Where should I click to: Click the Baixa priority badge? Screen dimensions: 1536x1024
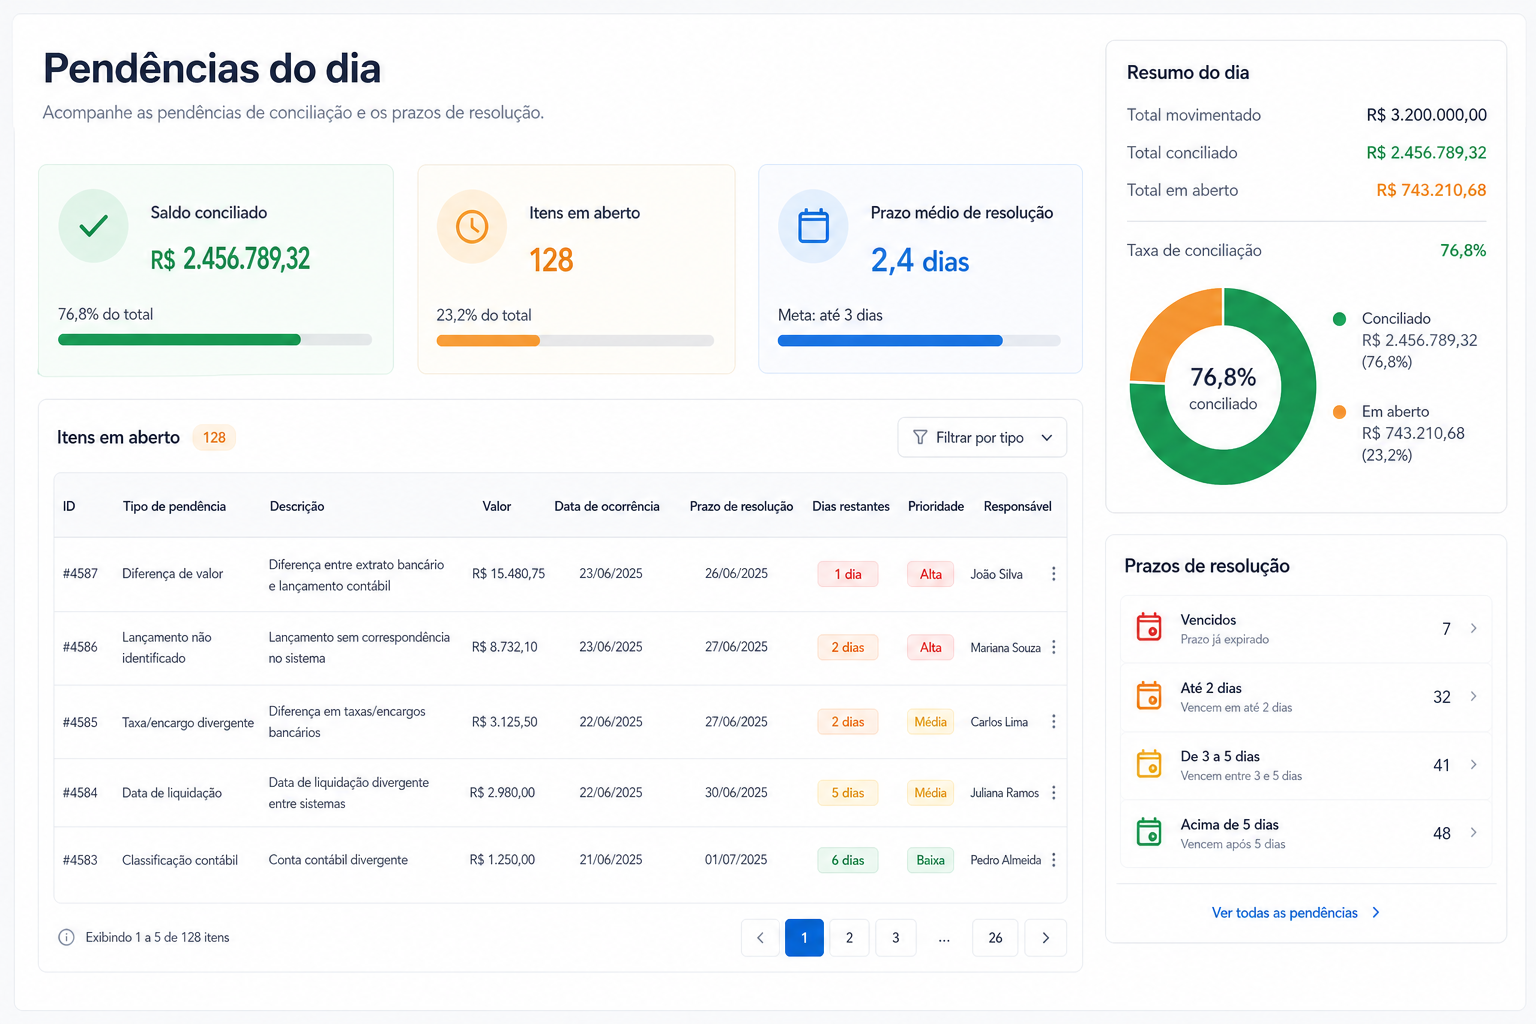tap(930, 860)
